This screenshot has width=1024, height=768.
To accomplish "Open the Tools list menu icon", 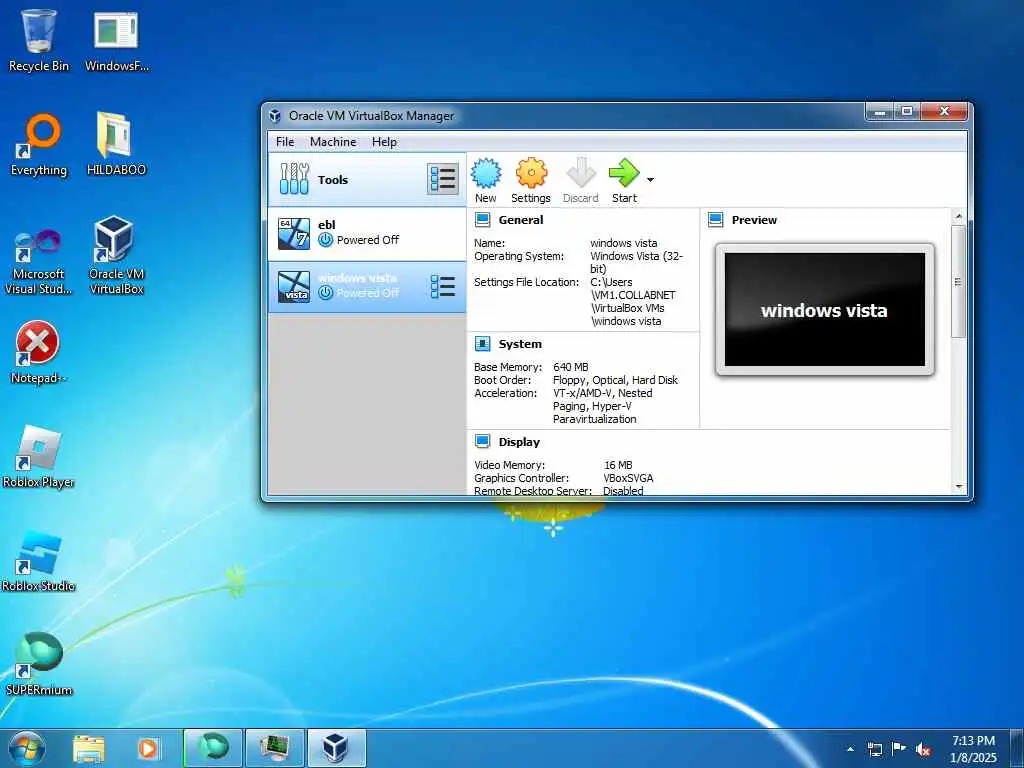I will coord(443,179).
